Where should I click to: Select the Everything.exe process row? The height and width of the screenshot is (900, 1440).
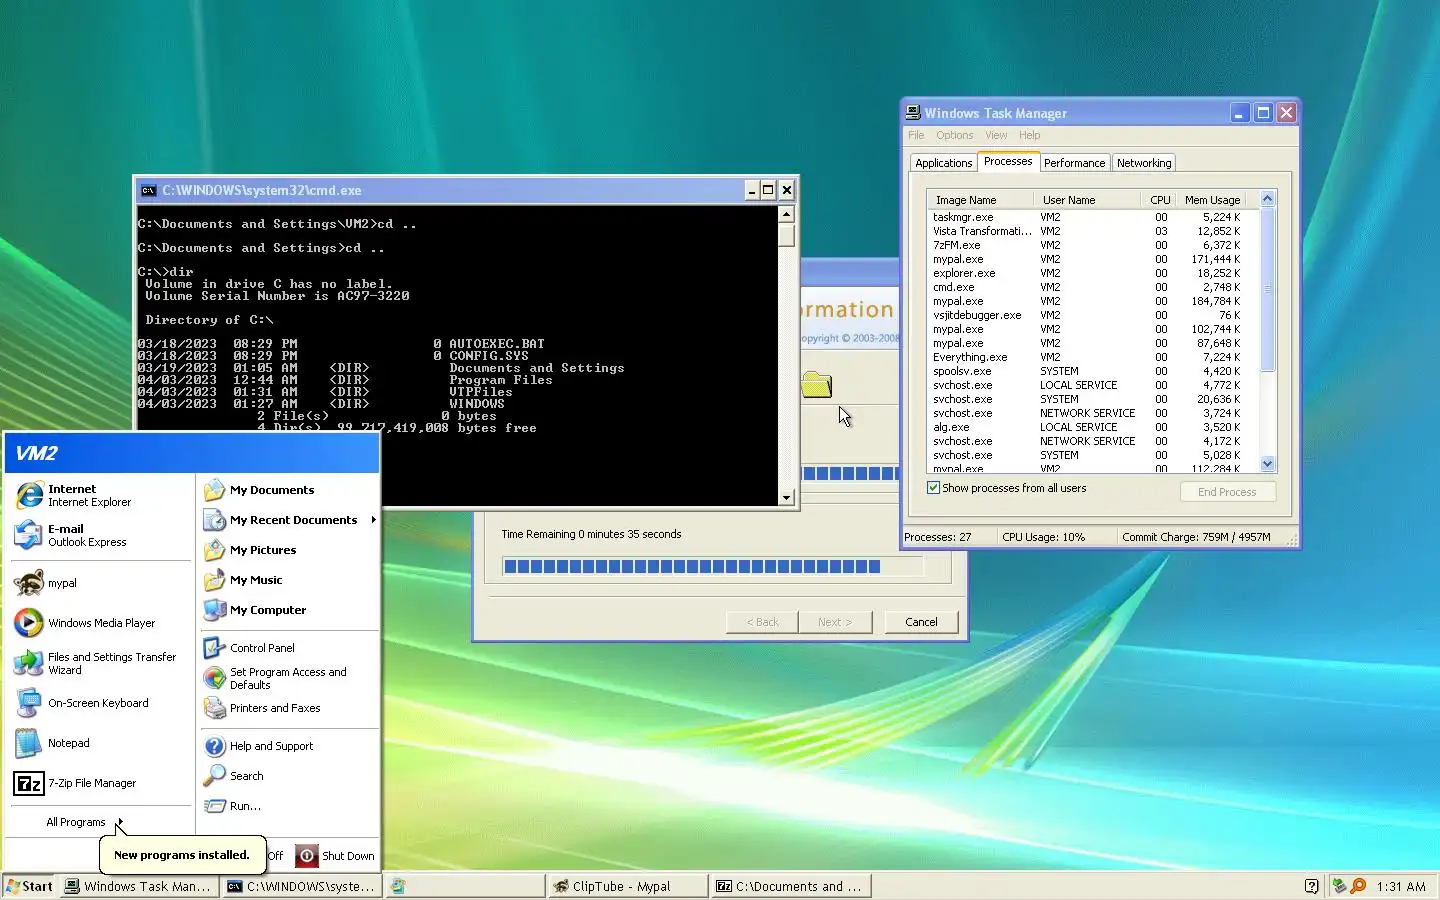point(1093,357)
